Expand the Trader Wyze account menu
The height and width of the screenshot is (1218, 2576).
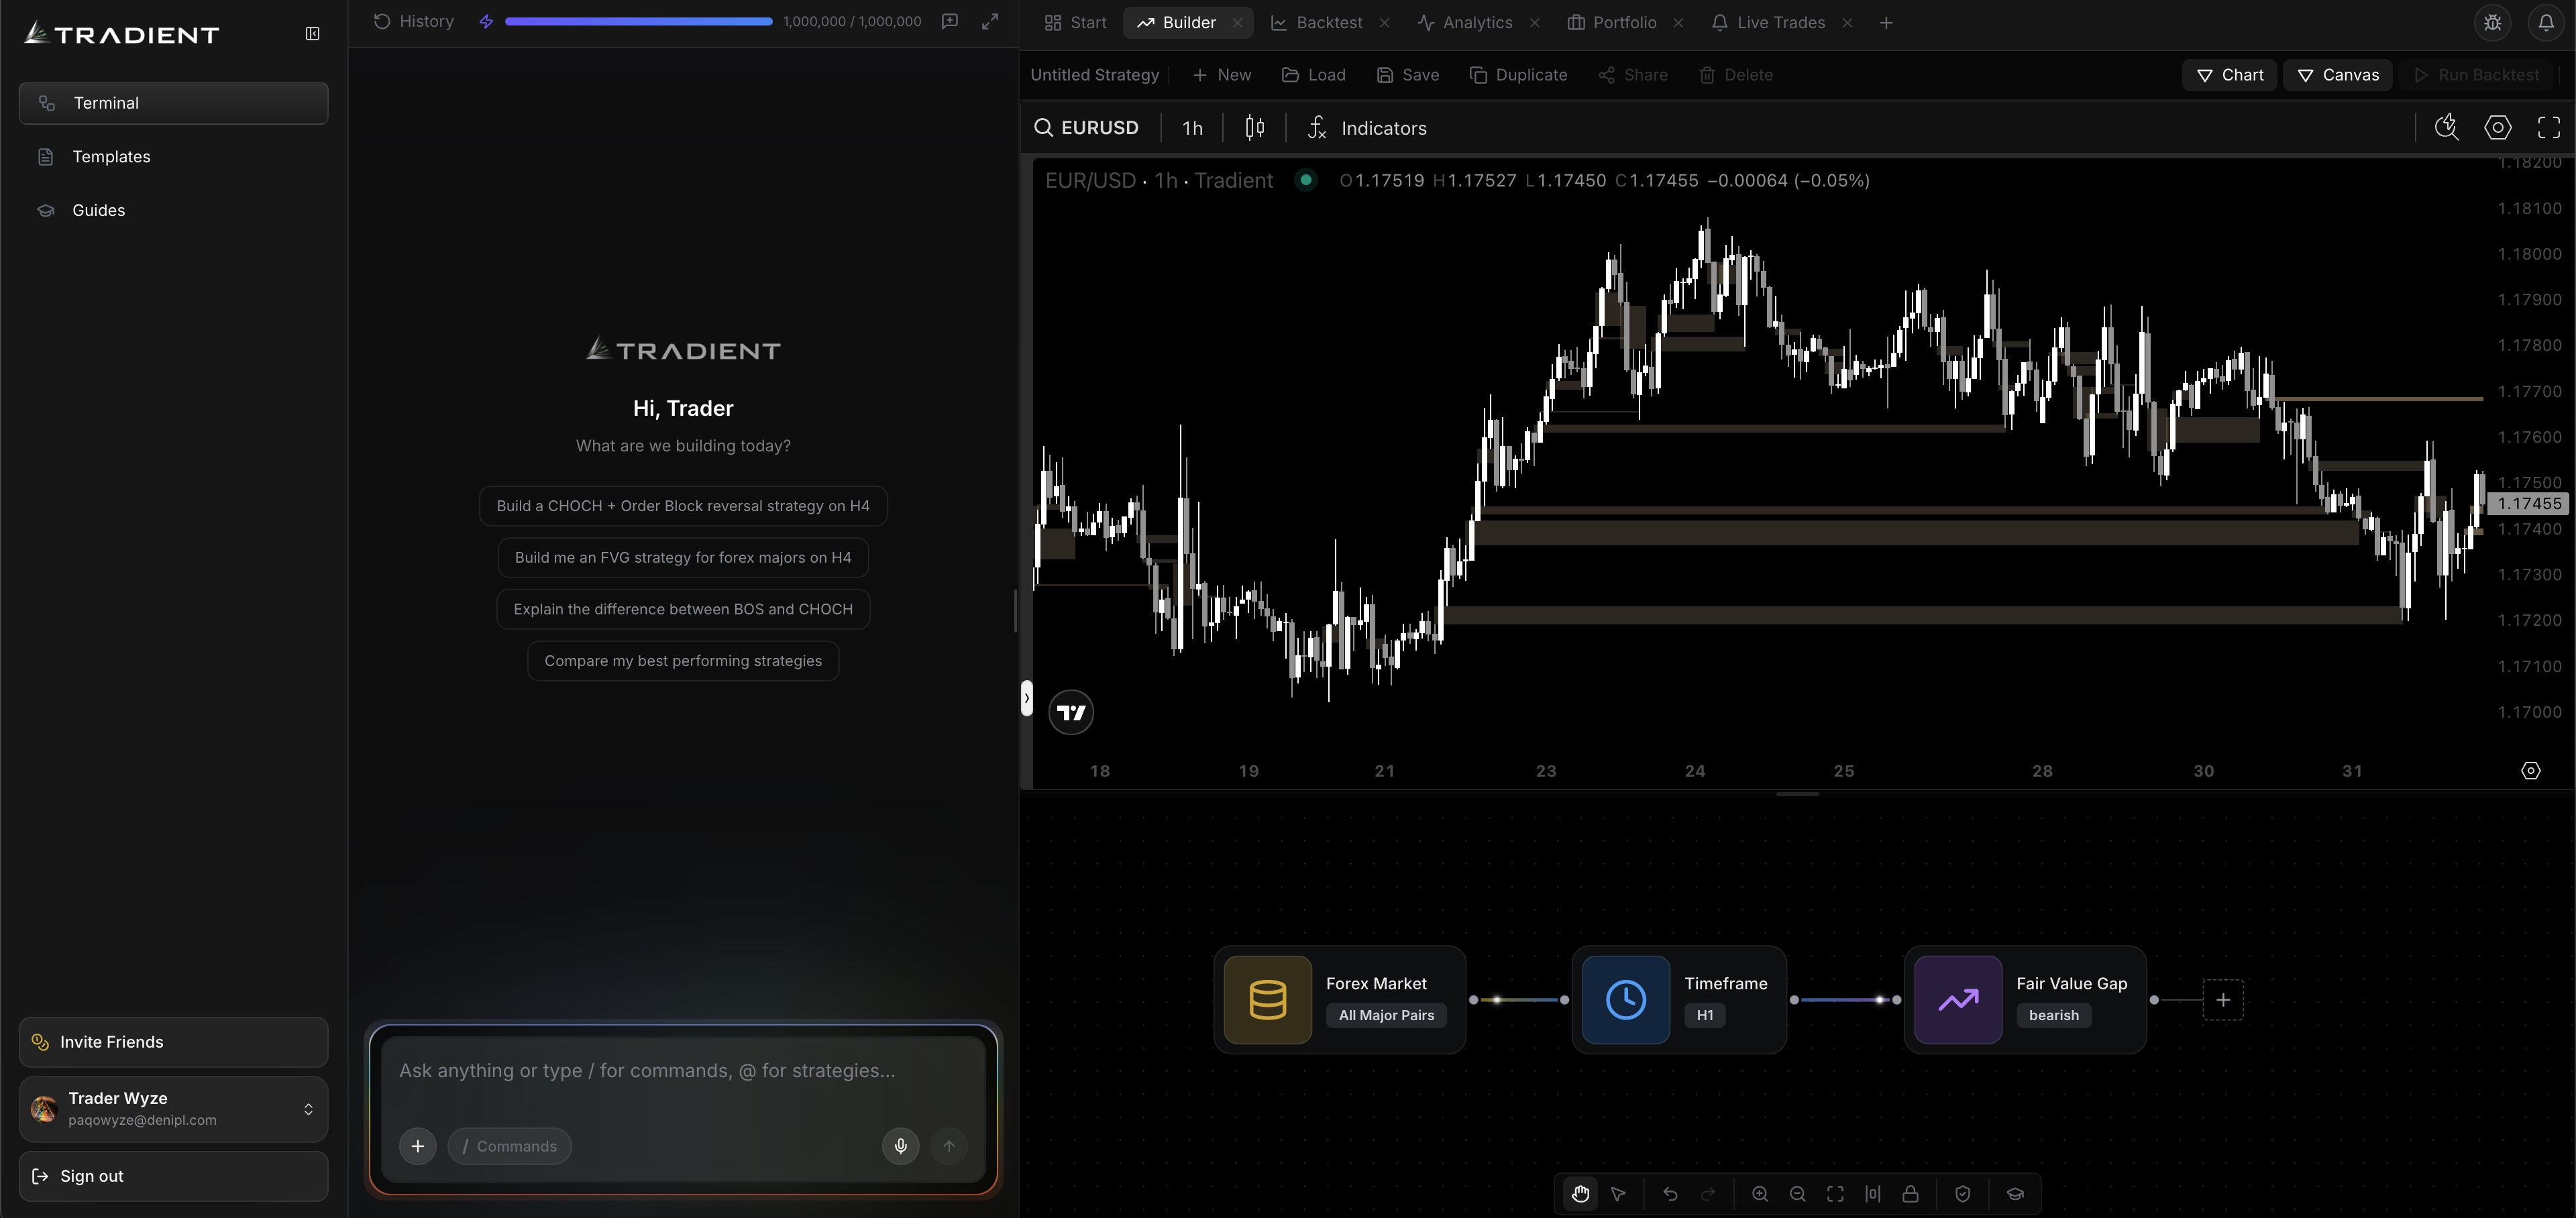point(173,1108)
